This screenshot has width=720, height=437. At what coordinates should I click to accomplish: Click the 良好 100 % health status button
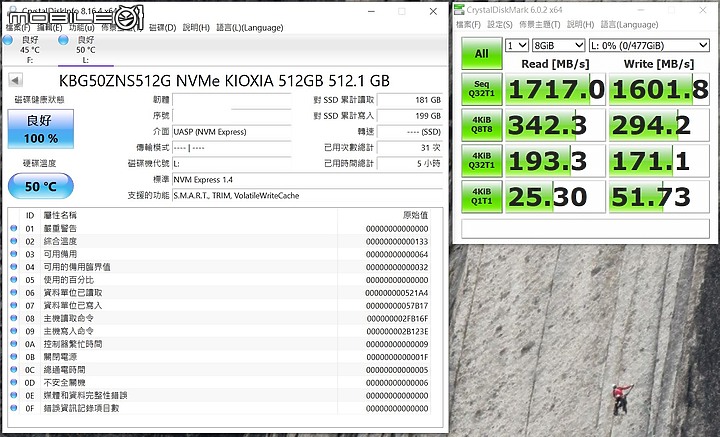[x=40, y=129]
